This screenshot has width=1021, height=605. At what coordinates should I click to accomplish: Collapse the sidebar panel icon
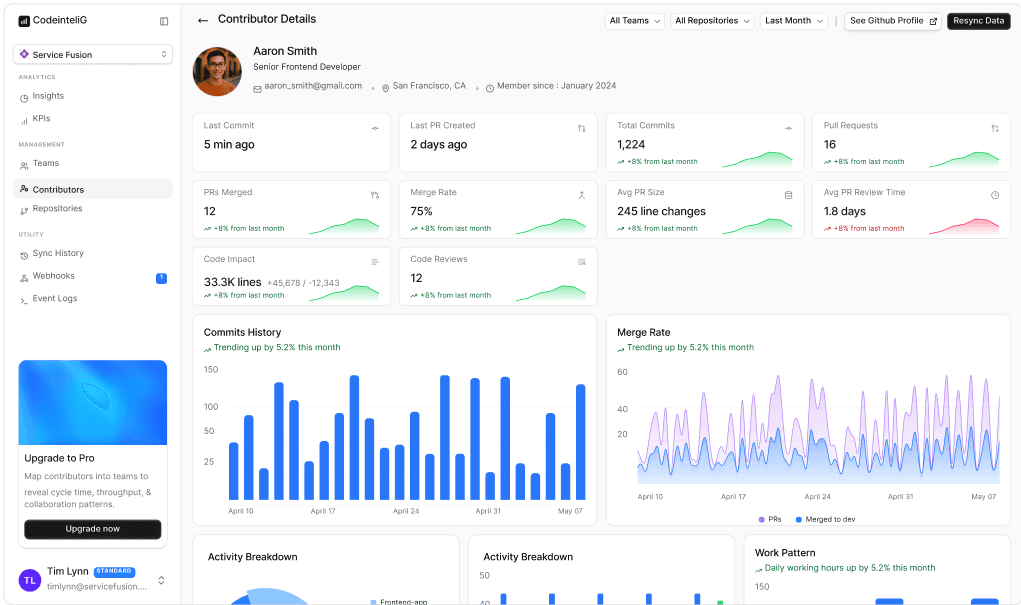164,21
